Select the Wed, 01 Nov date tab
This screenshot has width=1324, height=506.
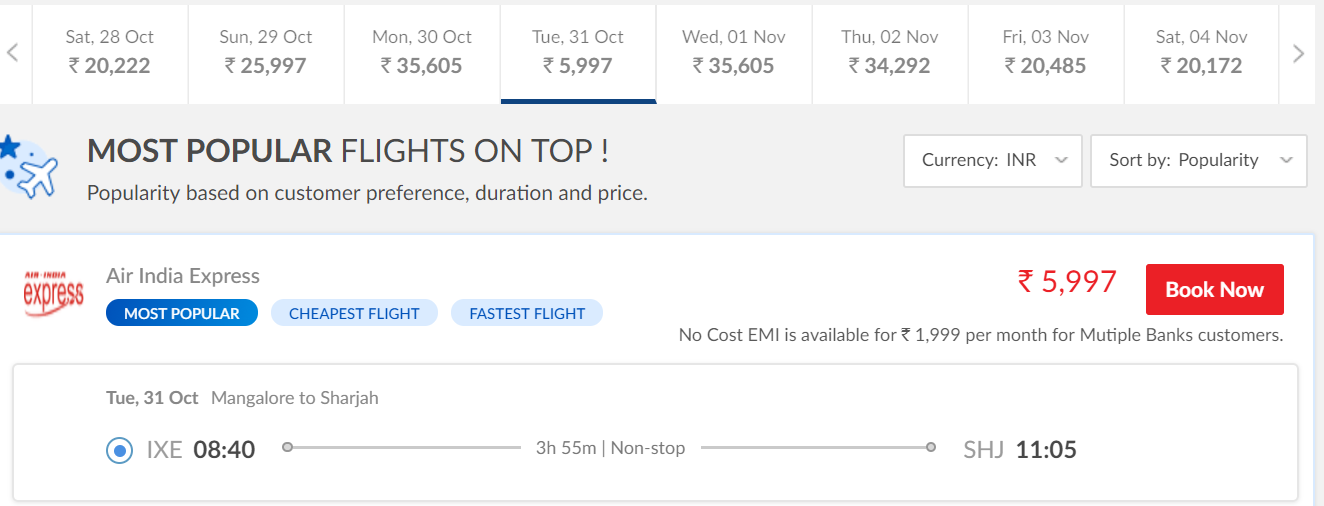734,52
